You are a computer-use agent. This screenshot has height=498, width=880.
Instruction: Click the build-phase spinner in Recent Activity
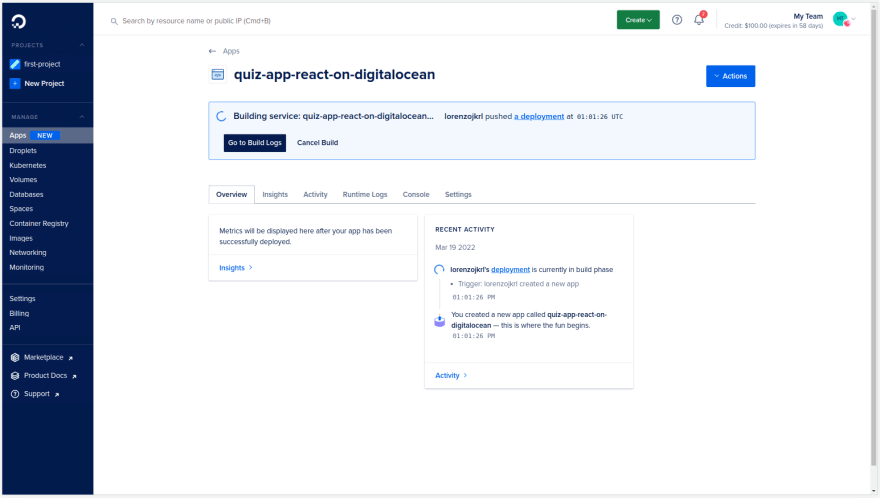pos(439,270)
